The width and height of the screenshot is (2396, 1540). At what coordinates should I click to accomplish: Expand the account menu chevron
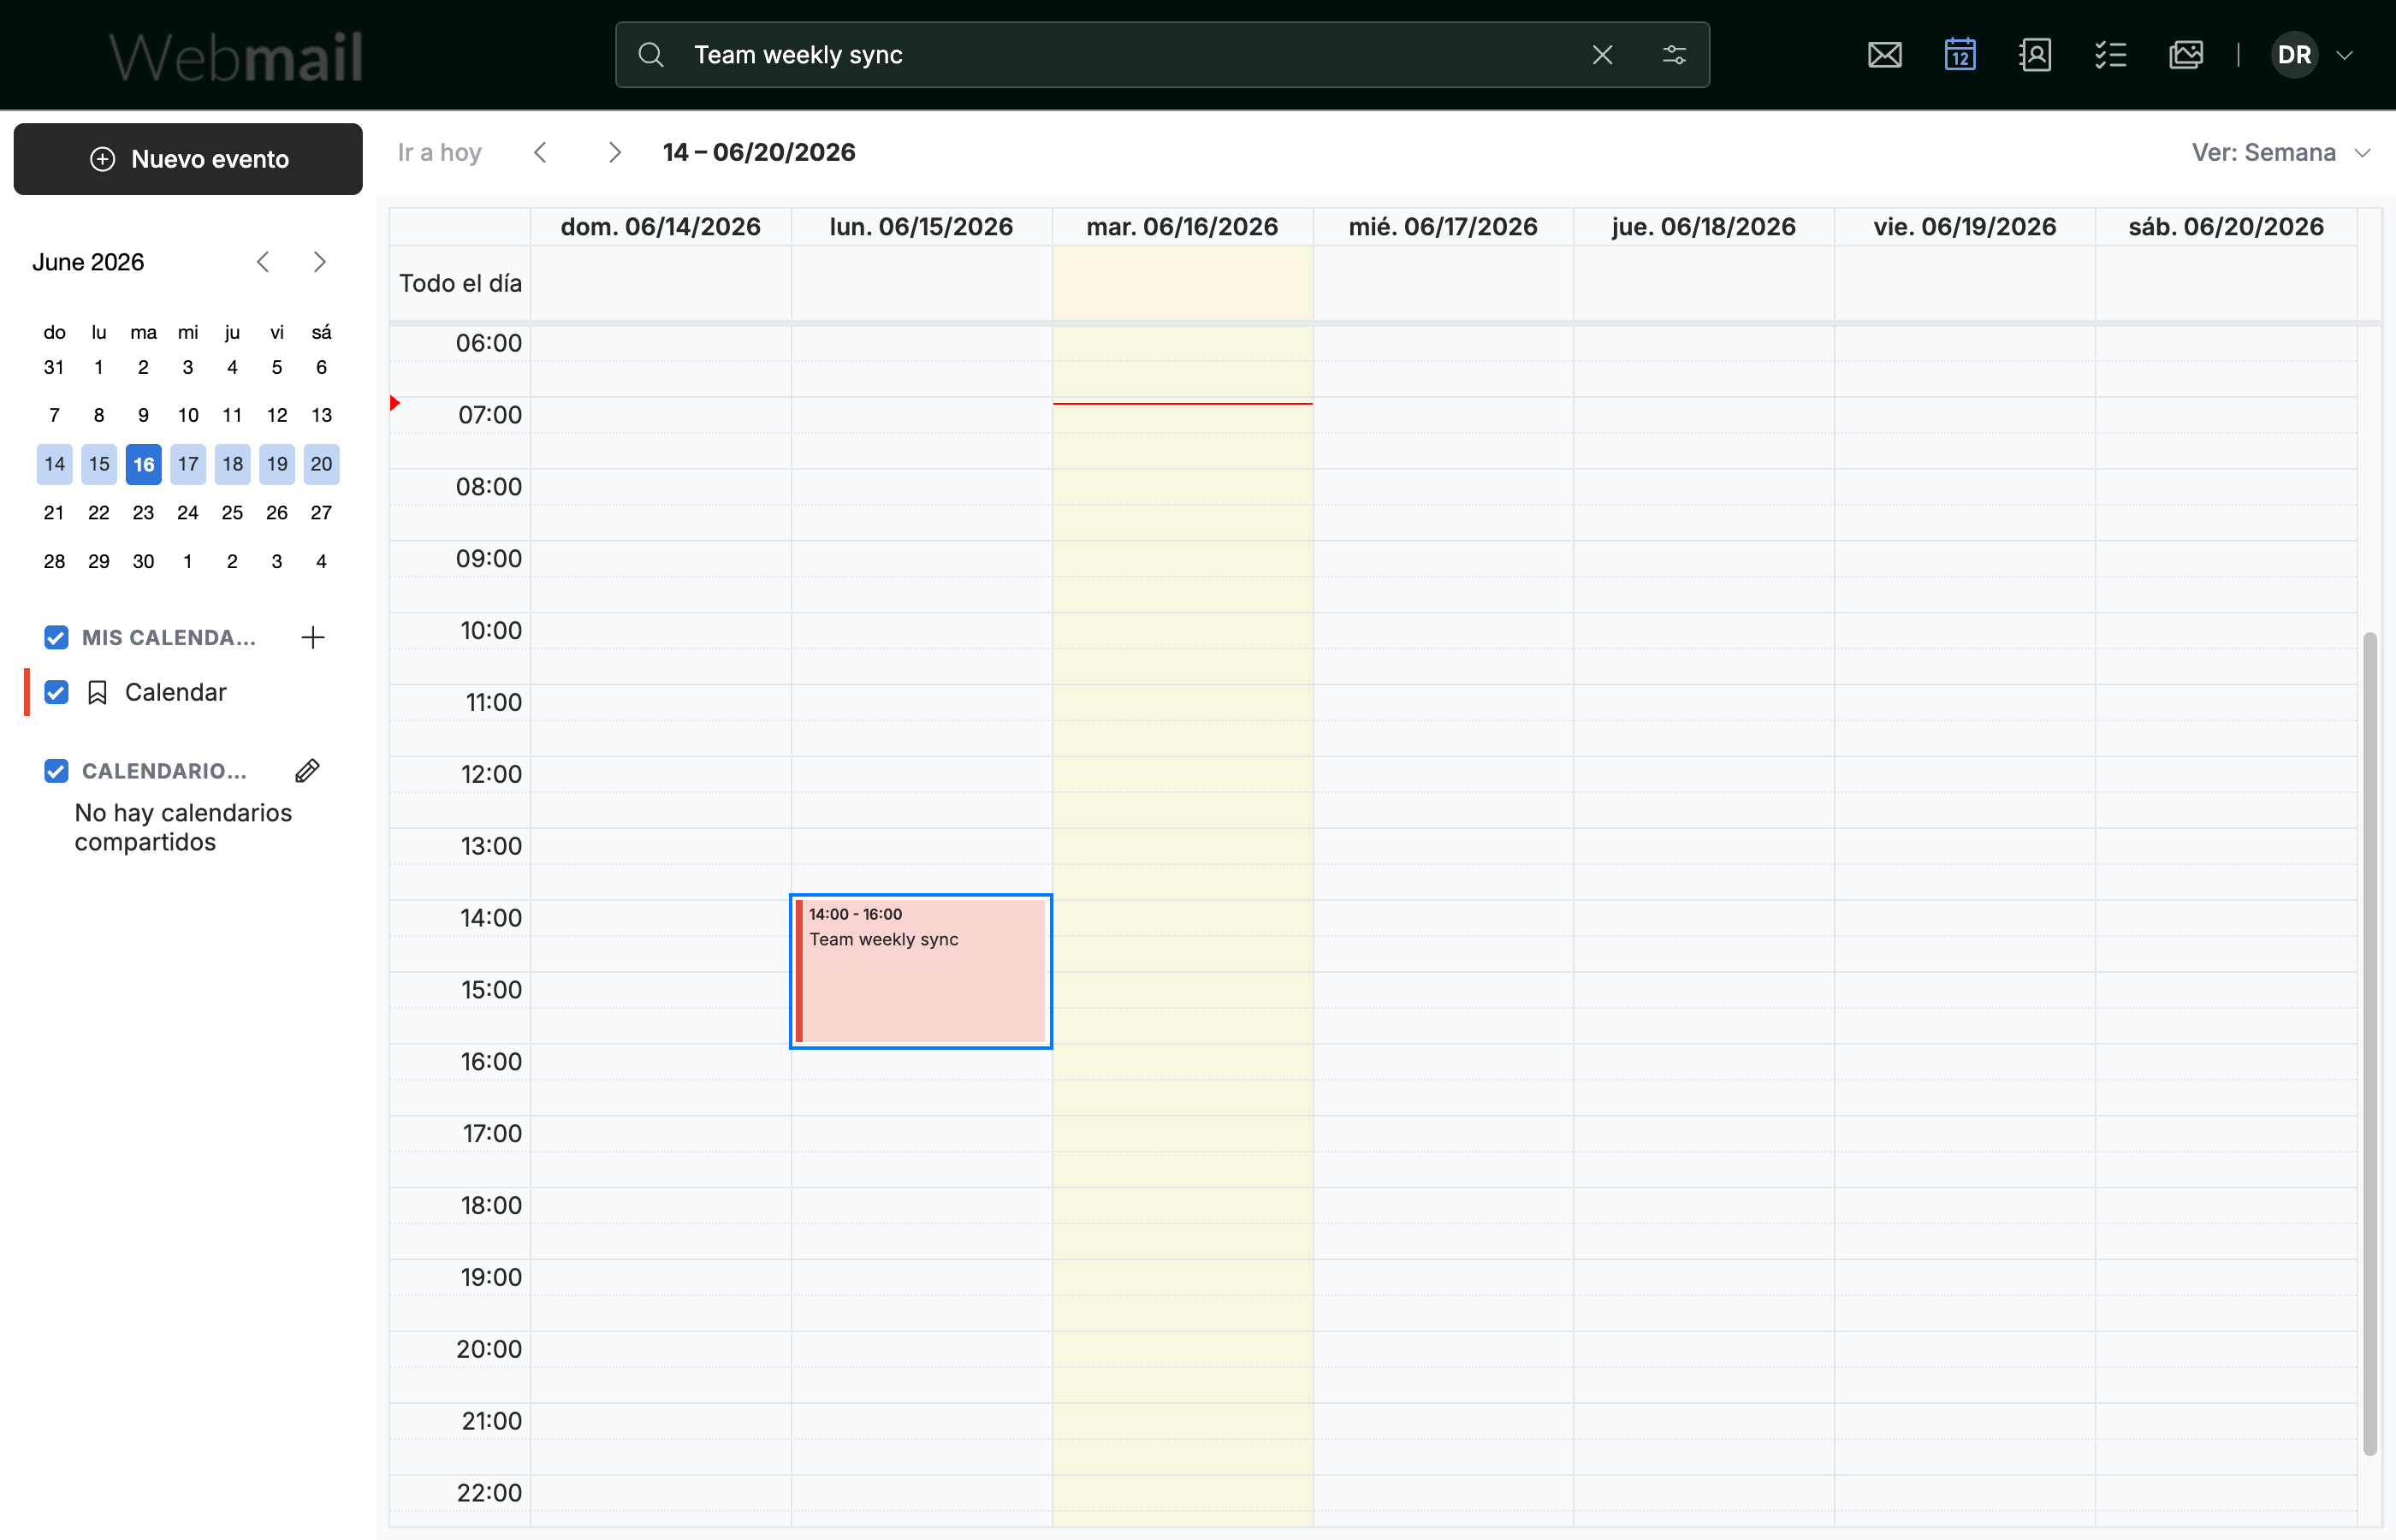(2344, 55)
